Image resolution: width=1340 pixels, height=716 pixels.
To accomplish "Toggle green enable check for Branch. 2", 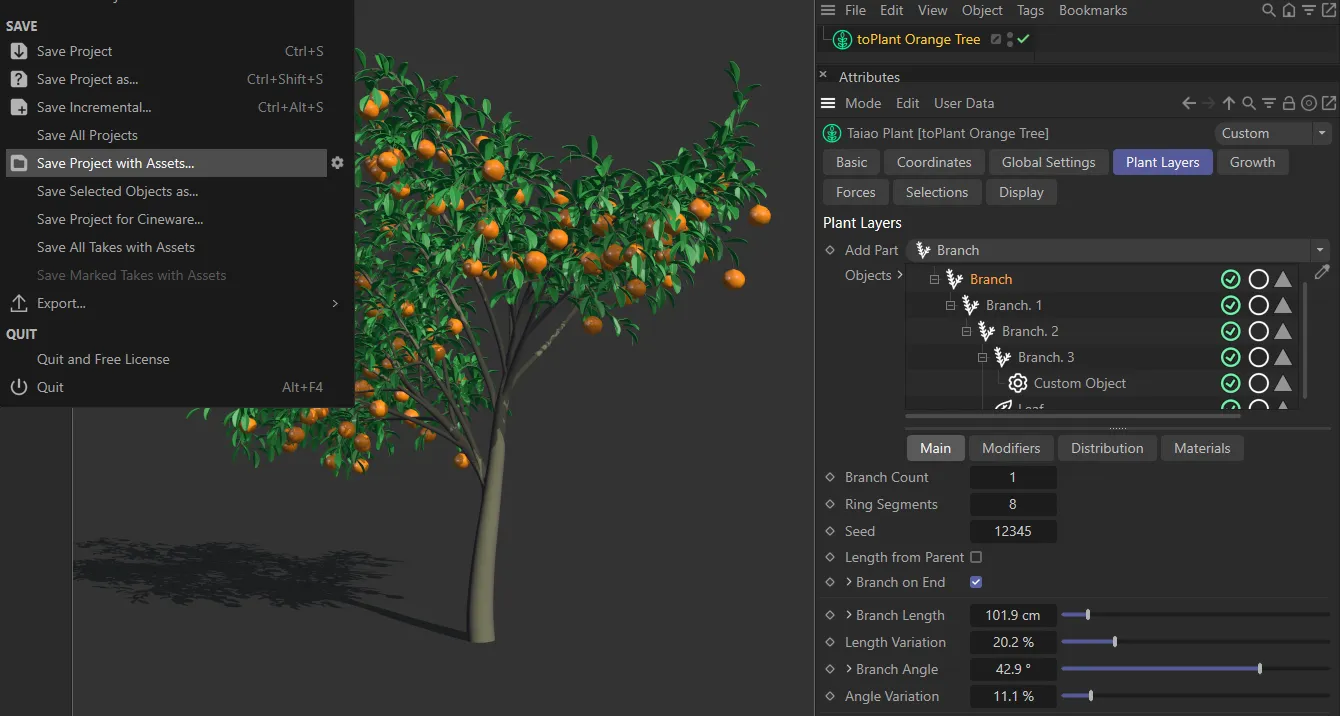I will pyautogui.click(x=1230, y=331).
